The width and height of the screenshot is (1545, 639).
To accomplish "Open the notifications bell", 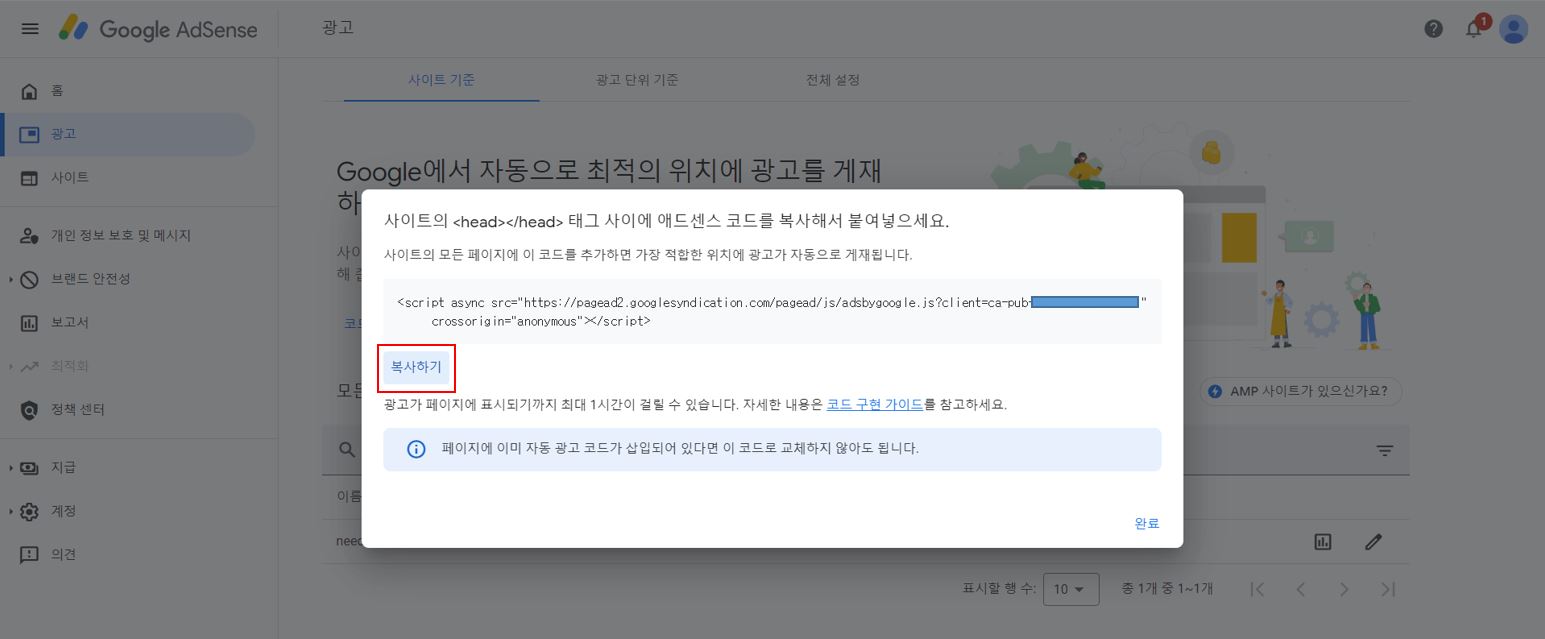I will [1474, 29].
